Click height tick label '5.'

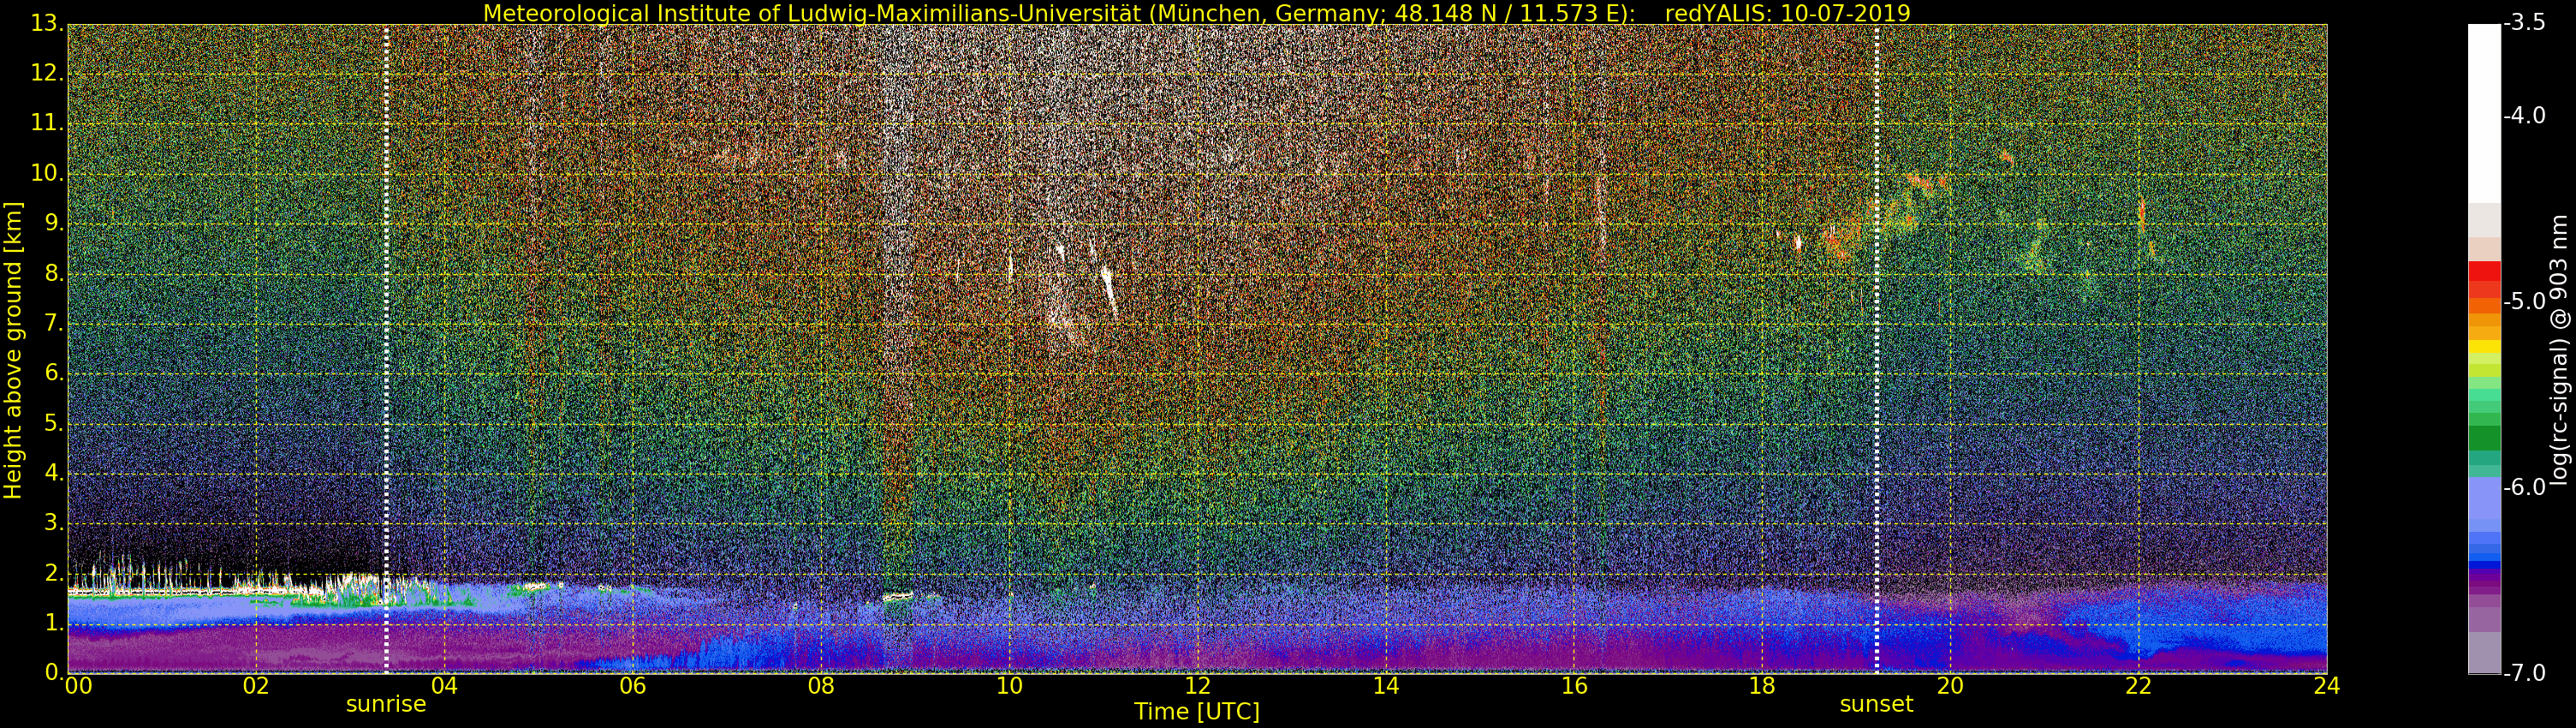point(53,423)
